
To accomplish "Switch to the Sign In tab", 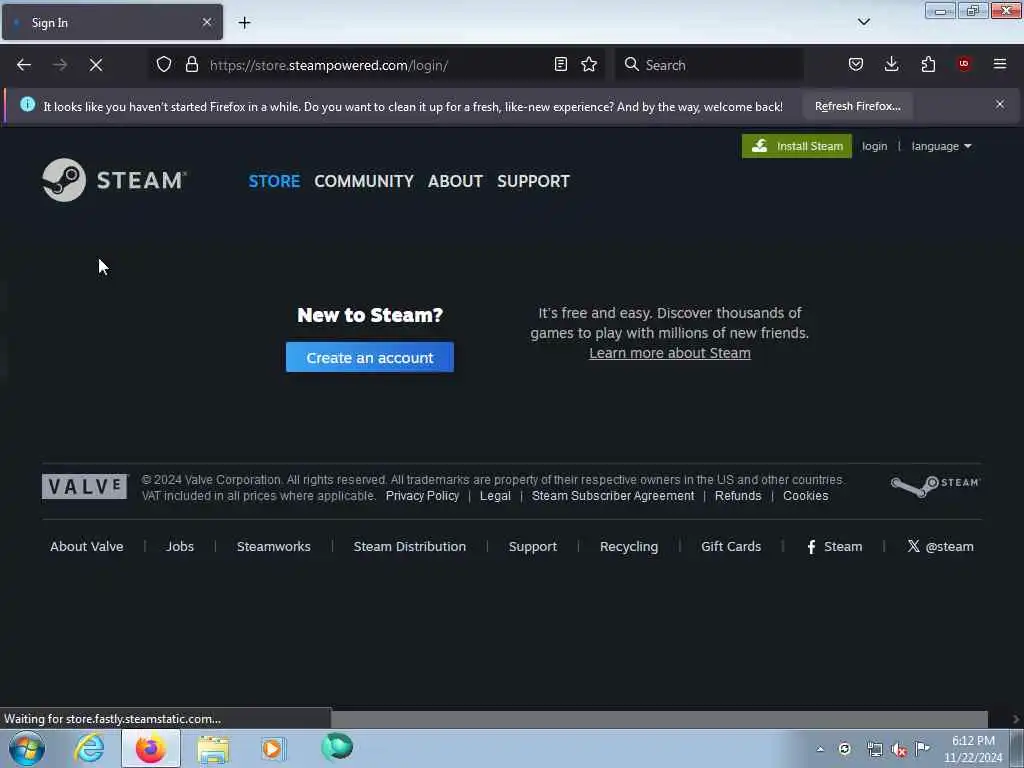I will (x=112, y=23).
